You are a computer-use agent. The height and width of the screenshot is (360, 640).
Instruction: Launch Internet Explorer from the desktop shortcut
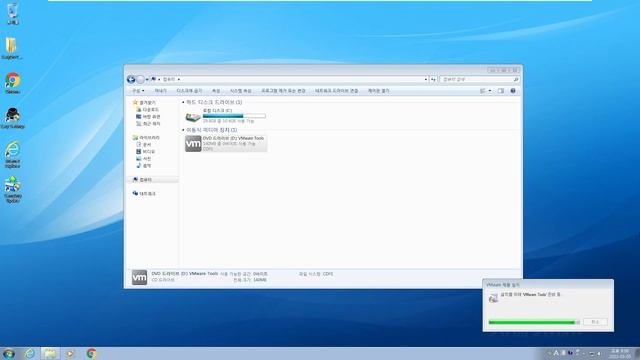point(13,154)
